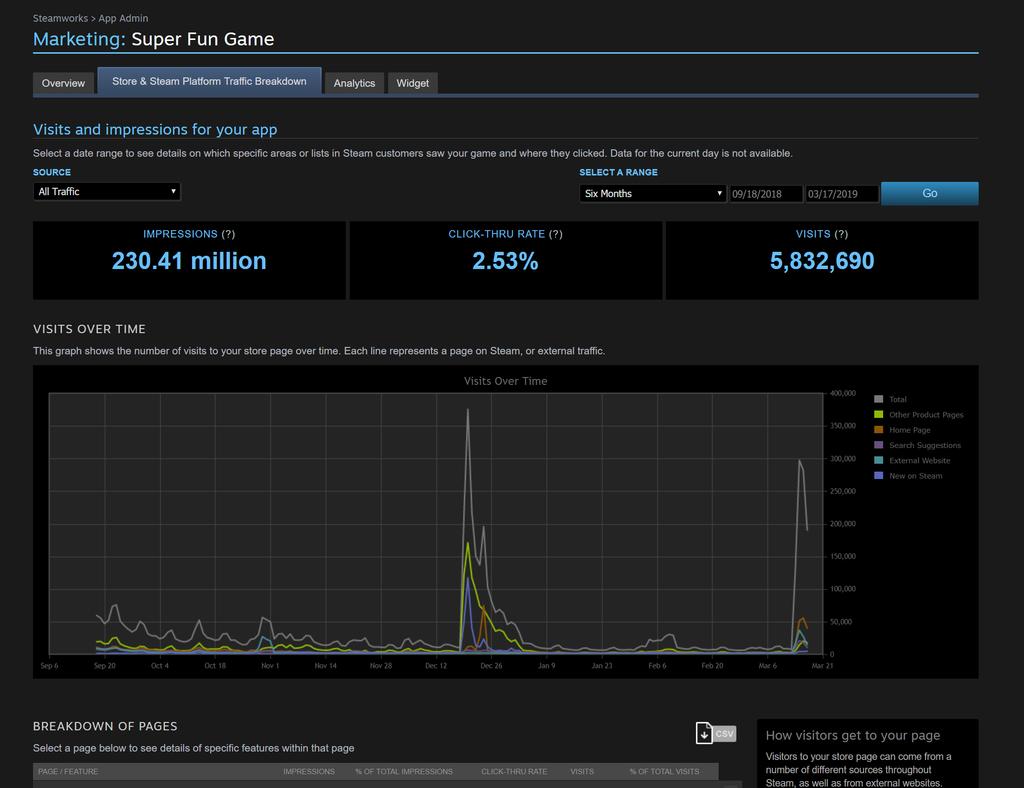Select Store & Steam Platform Traffic Breakdown tab
The width and height of the screenshot is (1024, 788).
click(209, 81)
